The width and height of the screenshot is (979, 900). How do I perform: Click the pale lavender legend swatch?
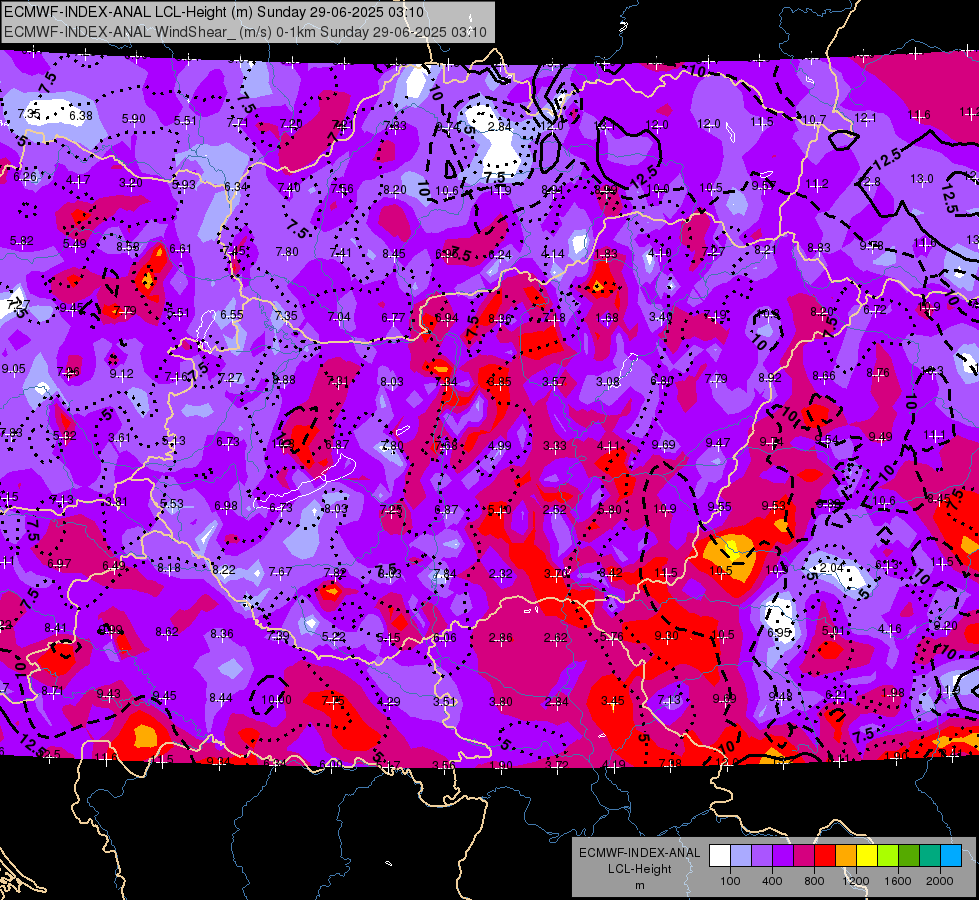(740, 856)
